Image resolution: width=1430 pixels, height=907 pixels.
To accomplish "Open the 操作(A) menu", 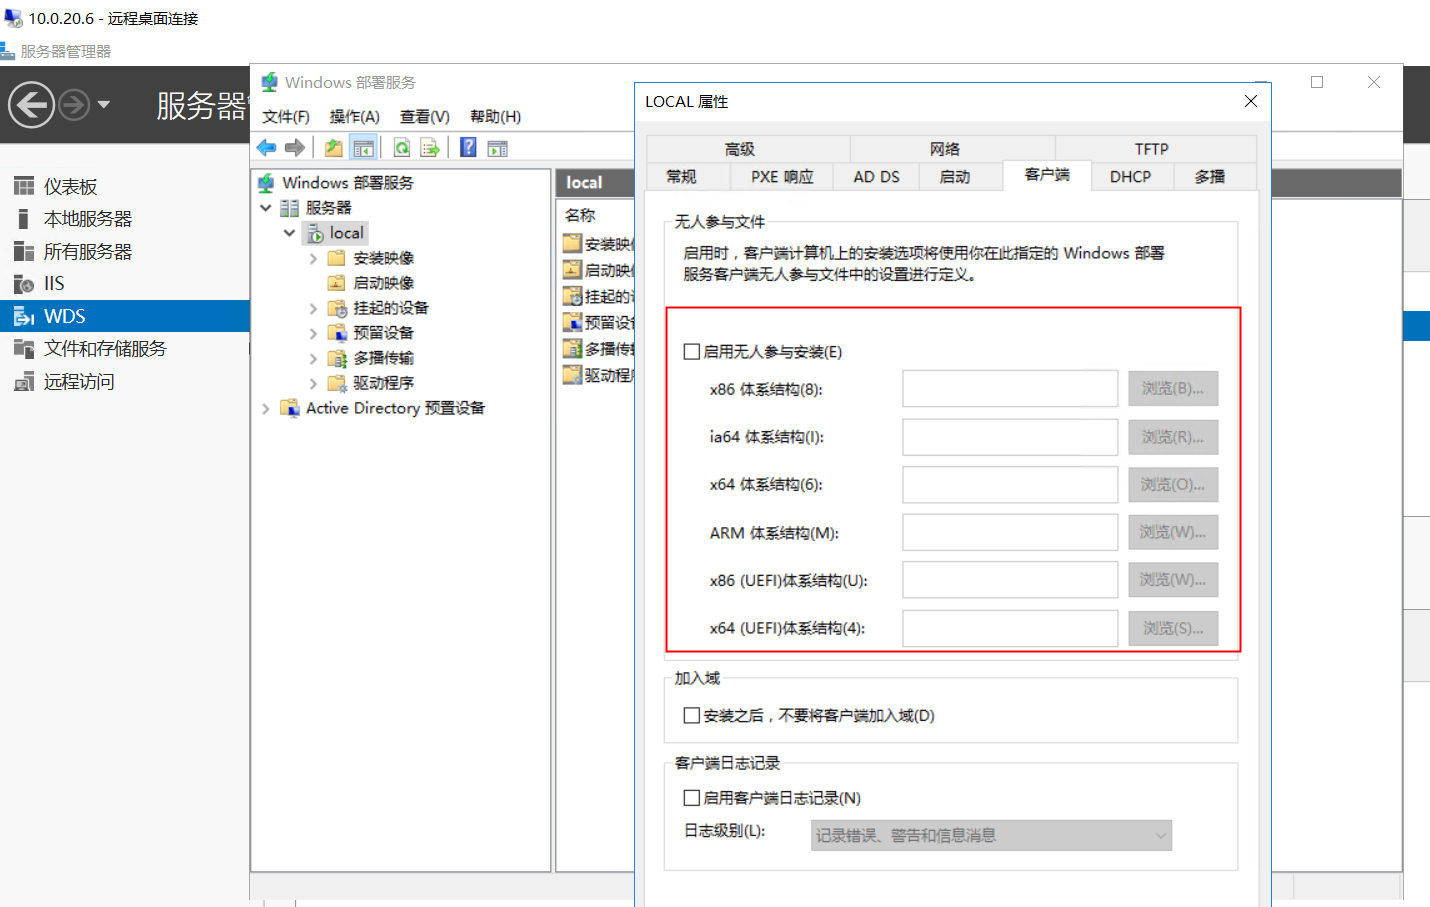I will [x=355, y=117].
